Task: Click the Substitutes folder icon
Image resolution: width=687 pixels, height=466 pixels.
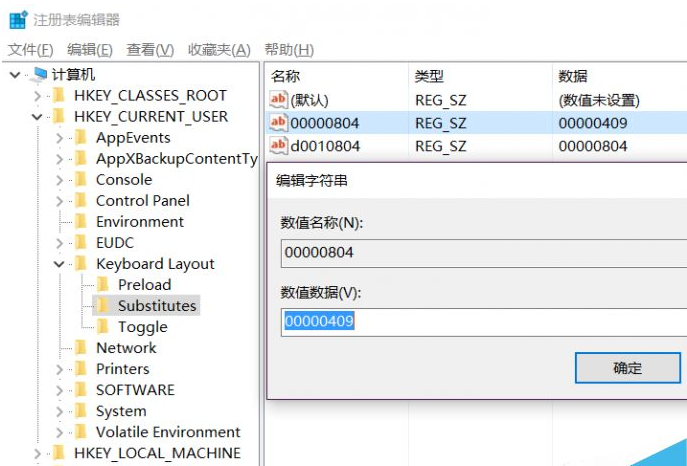Action: click(103, 306)
